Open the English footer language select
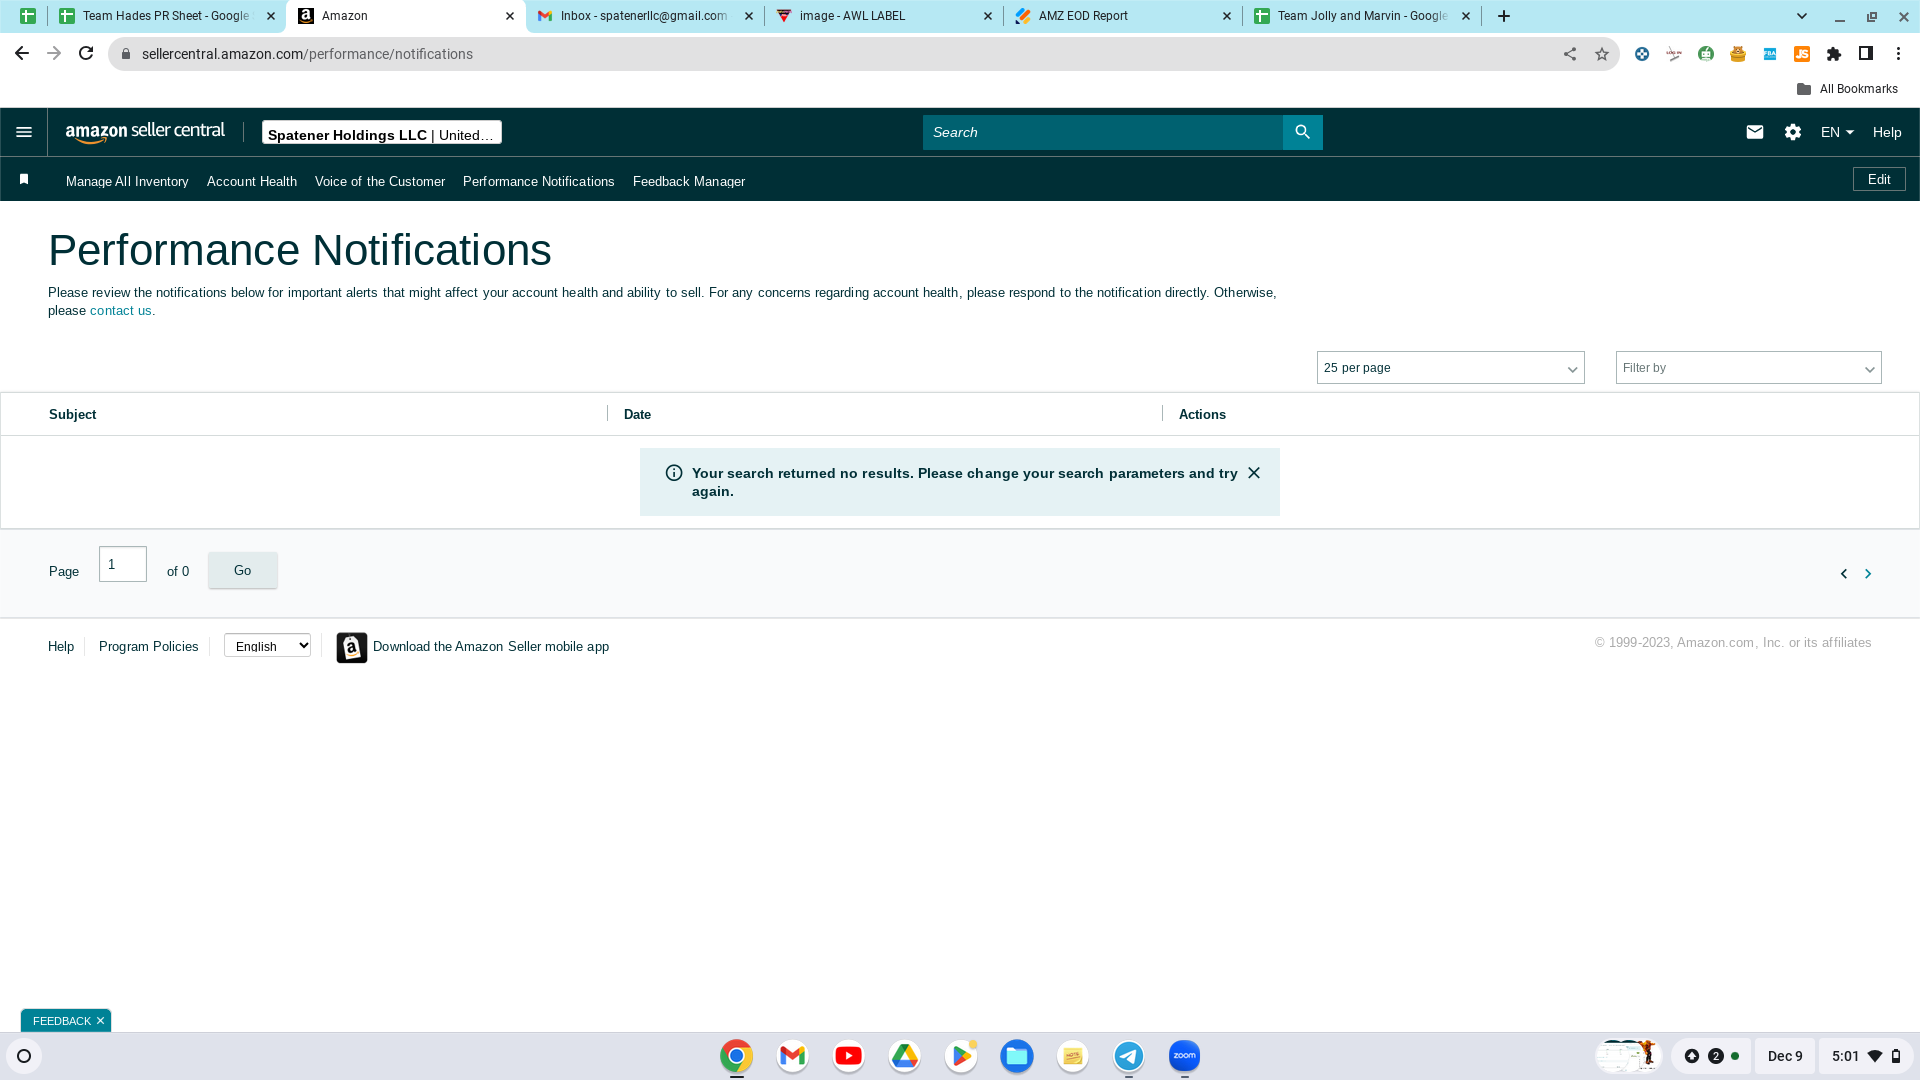The image size is (1920, 1080). (267, 646)
